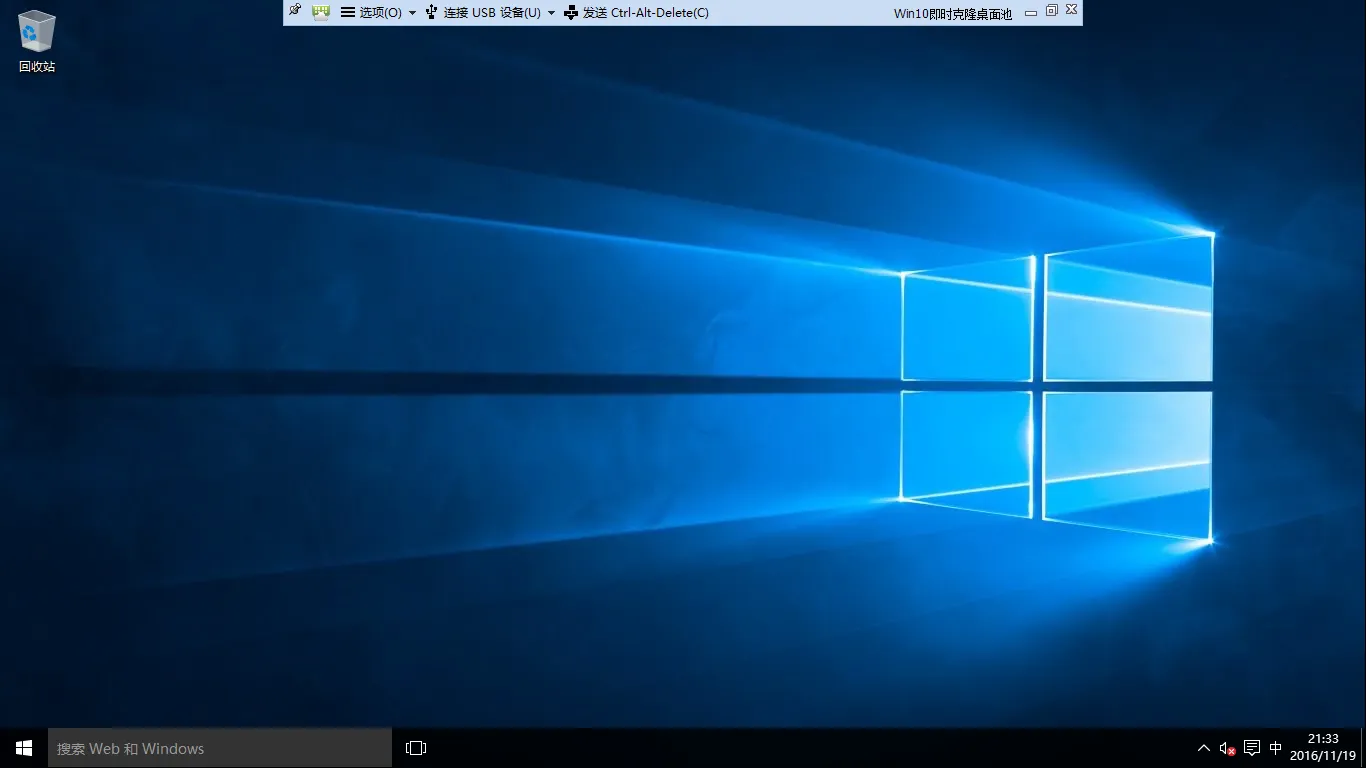This screenshot has width=1366, height=768.
Task: Click the Show desktop strip beside the clock
Action: pos(1363,748)
